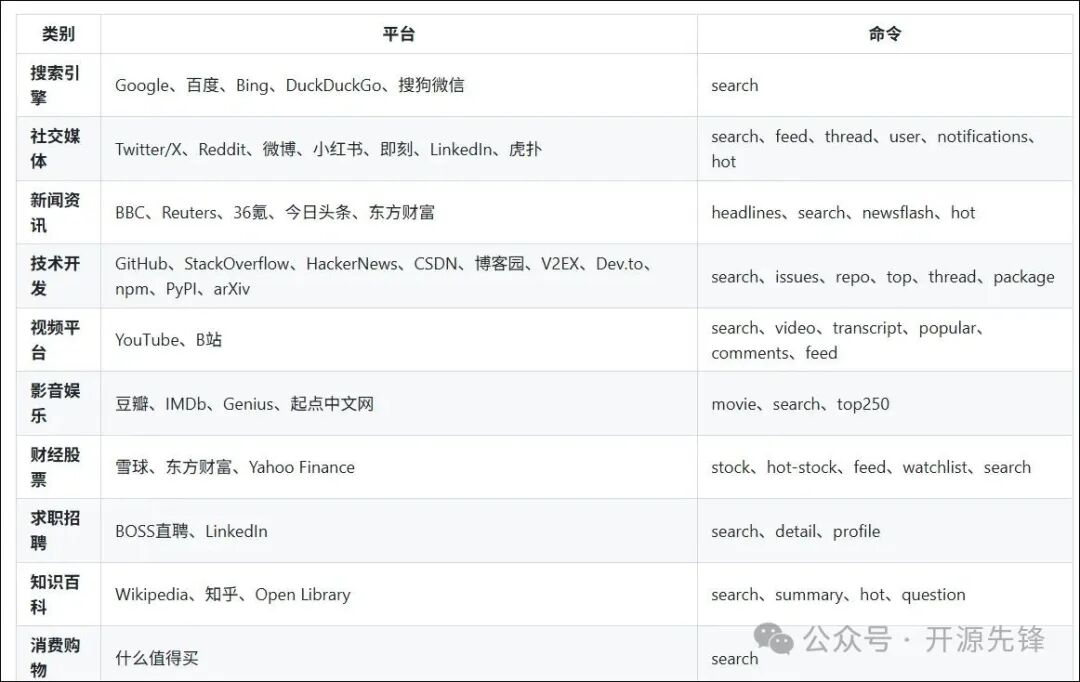Image resolution: width=1080 pixels, height=682 pixels.
Task: Select the Wikipedia entry in 知识百科 row
Action: tap(151, 594)
